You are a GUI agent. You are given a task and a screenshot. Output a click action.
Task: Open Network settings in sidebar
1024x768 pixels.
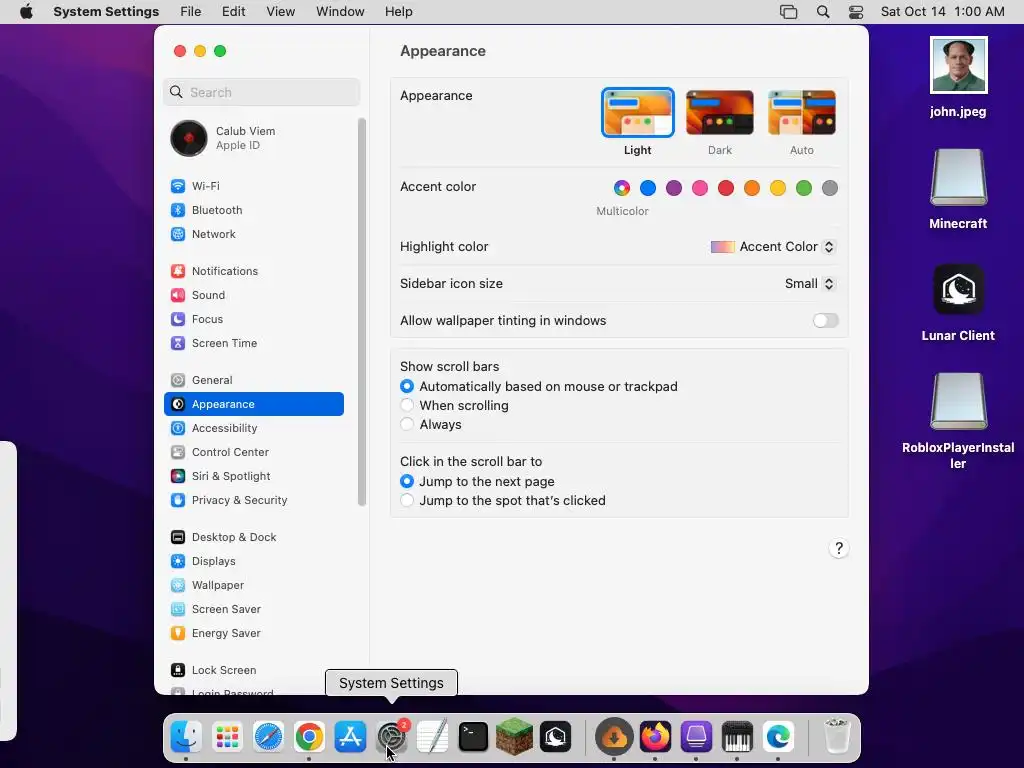click(253, 234)
